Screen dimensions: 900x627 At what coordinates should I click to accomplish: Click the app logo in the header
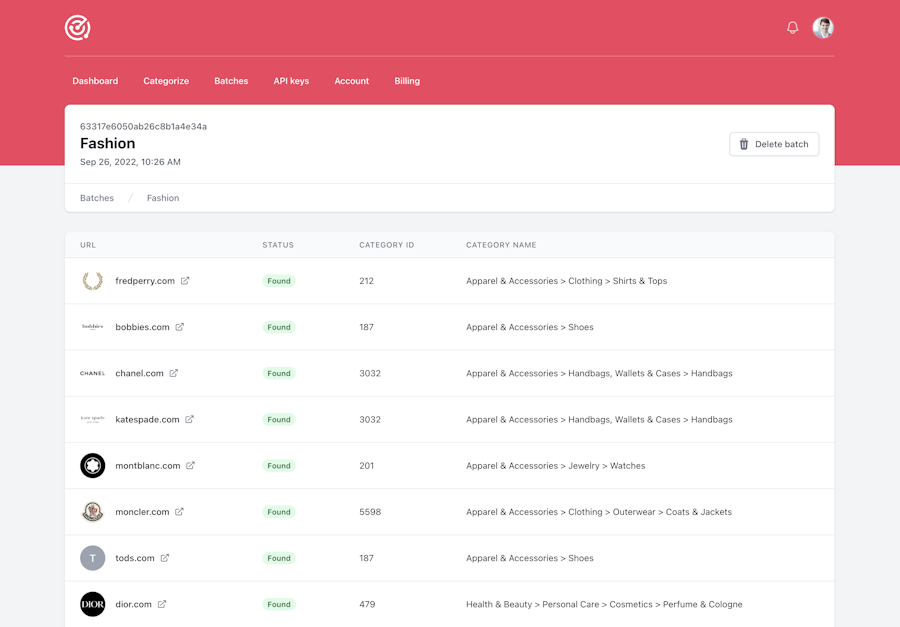77,28
